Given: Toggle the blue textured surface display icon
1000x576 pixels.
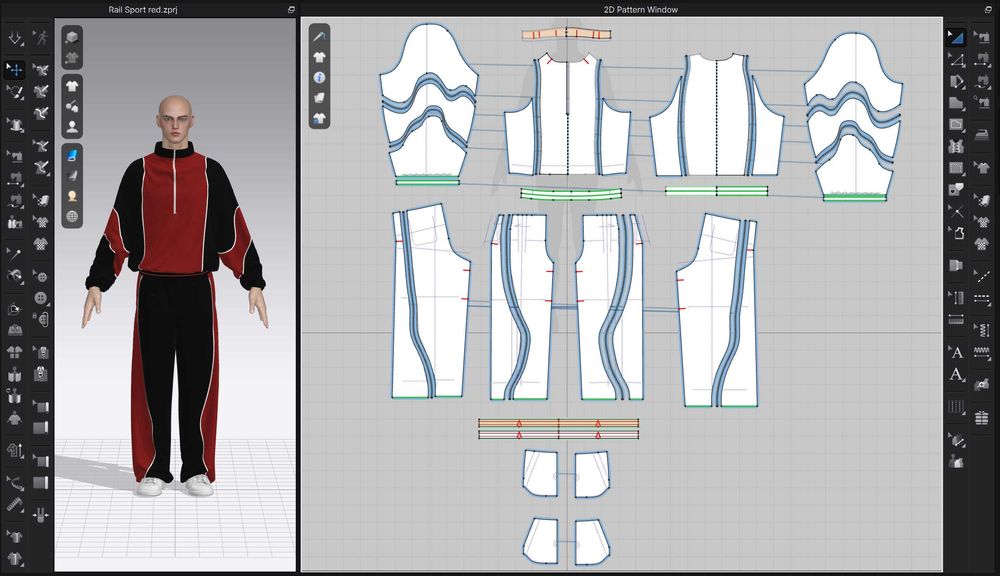Looking at the screenshot, I should 72,155.
